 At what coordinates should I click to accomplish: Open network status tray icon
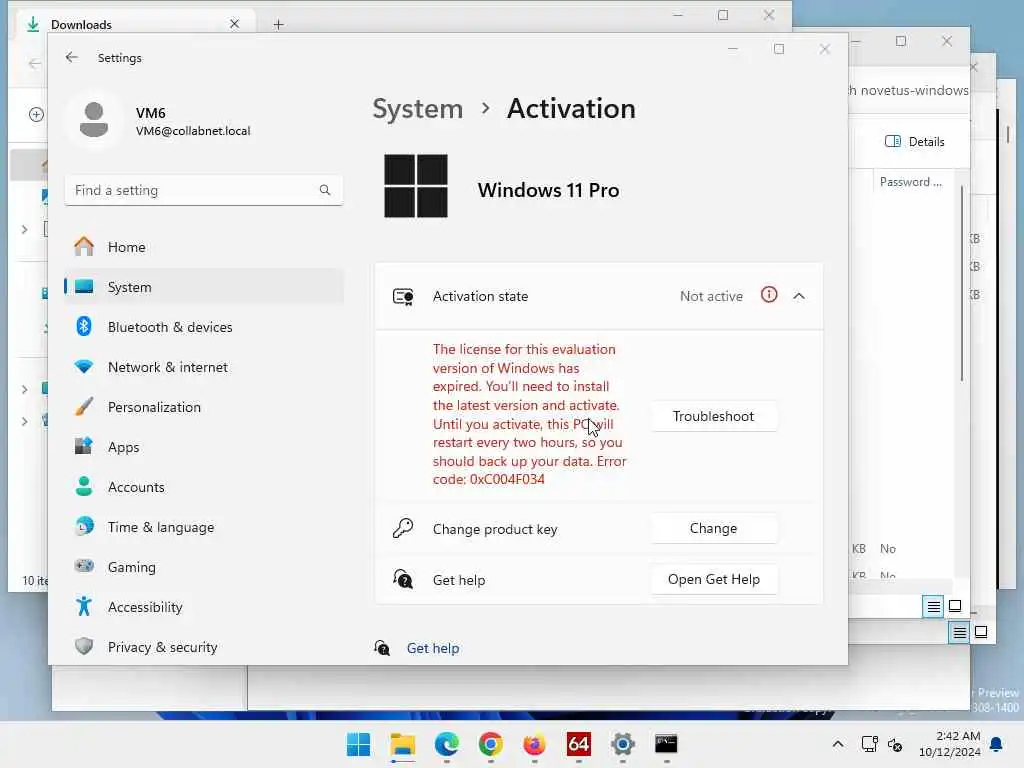click(870, 744)
